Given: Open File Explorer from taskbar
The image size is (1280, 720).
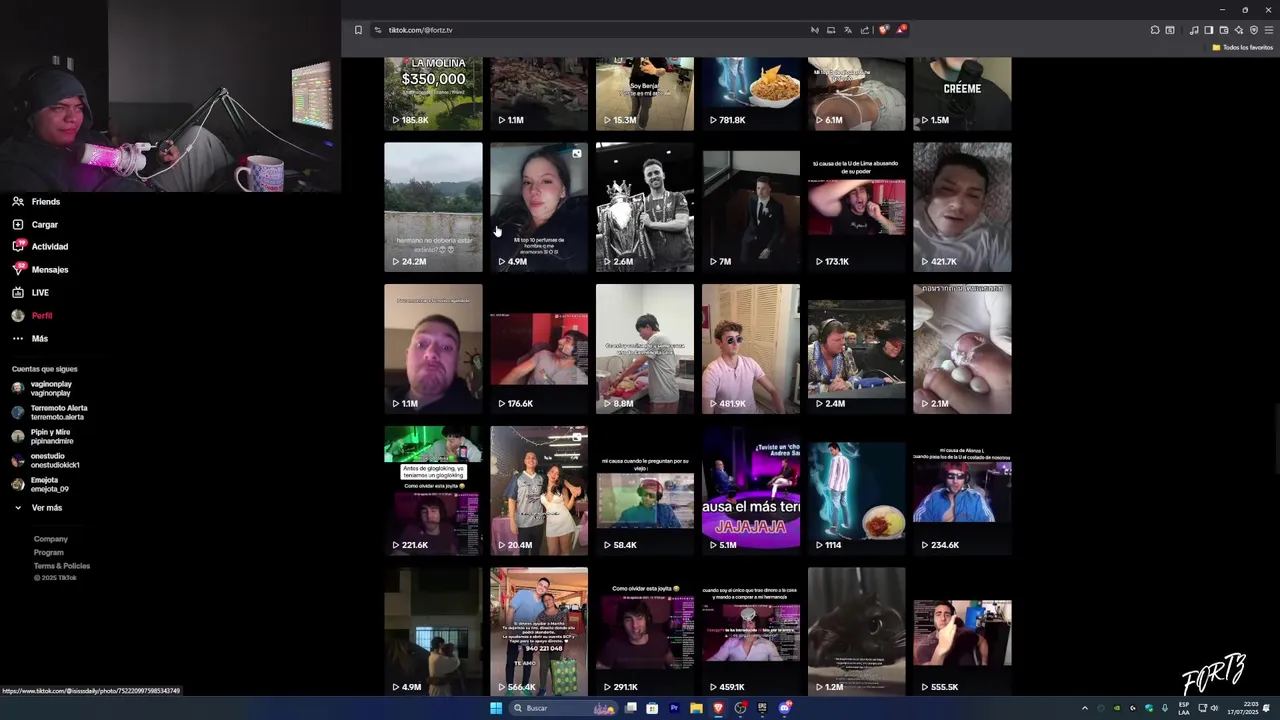Looking at the screenshot, I should [x=696, y=708].
